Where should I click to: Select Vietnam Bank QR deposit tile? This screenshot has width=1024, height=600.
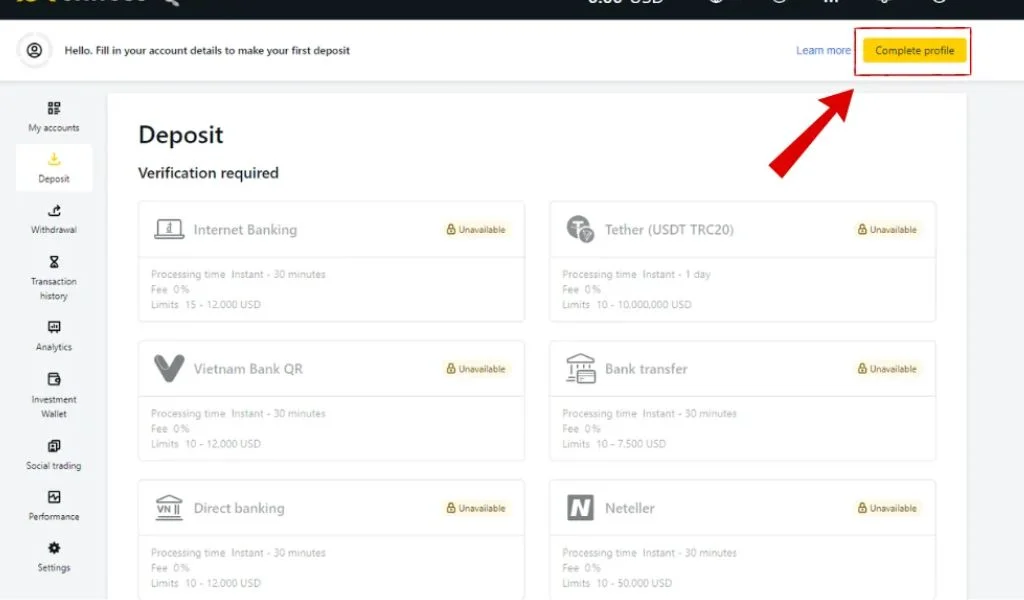click(331, 368)
